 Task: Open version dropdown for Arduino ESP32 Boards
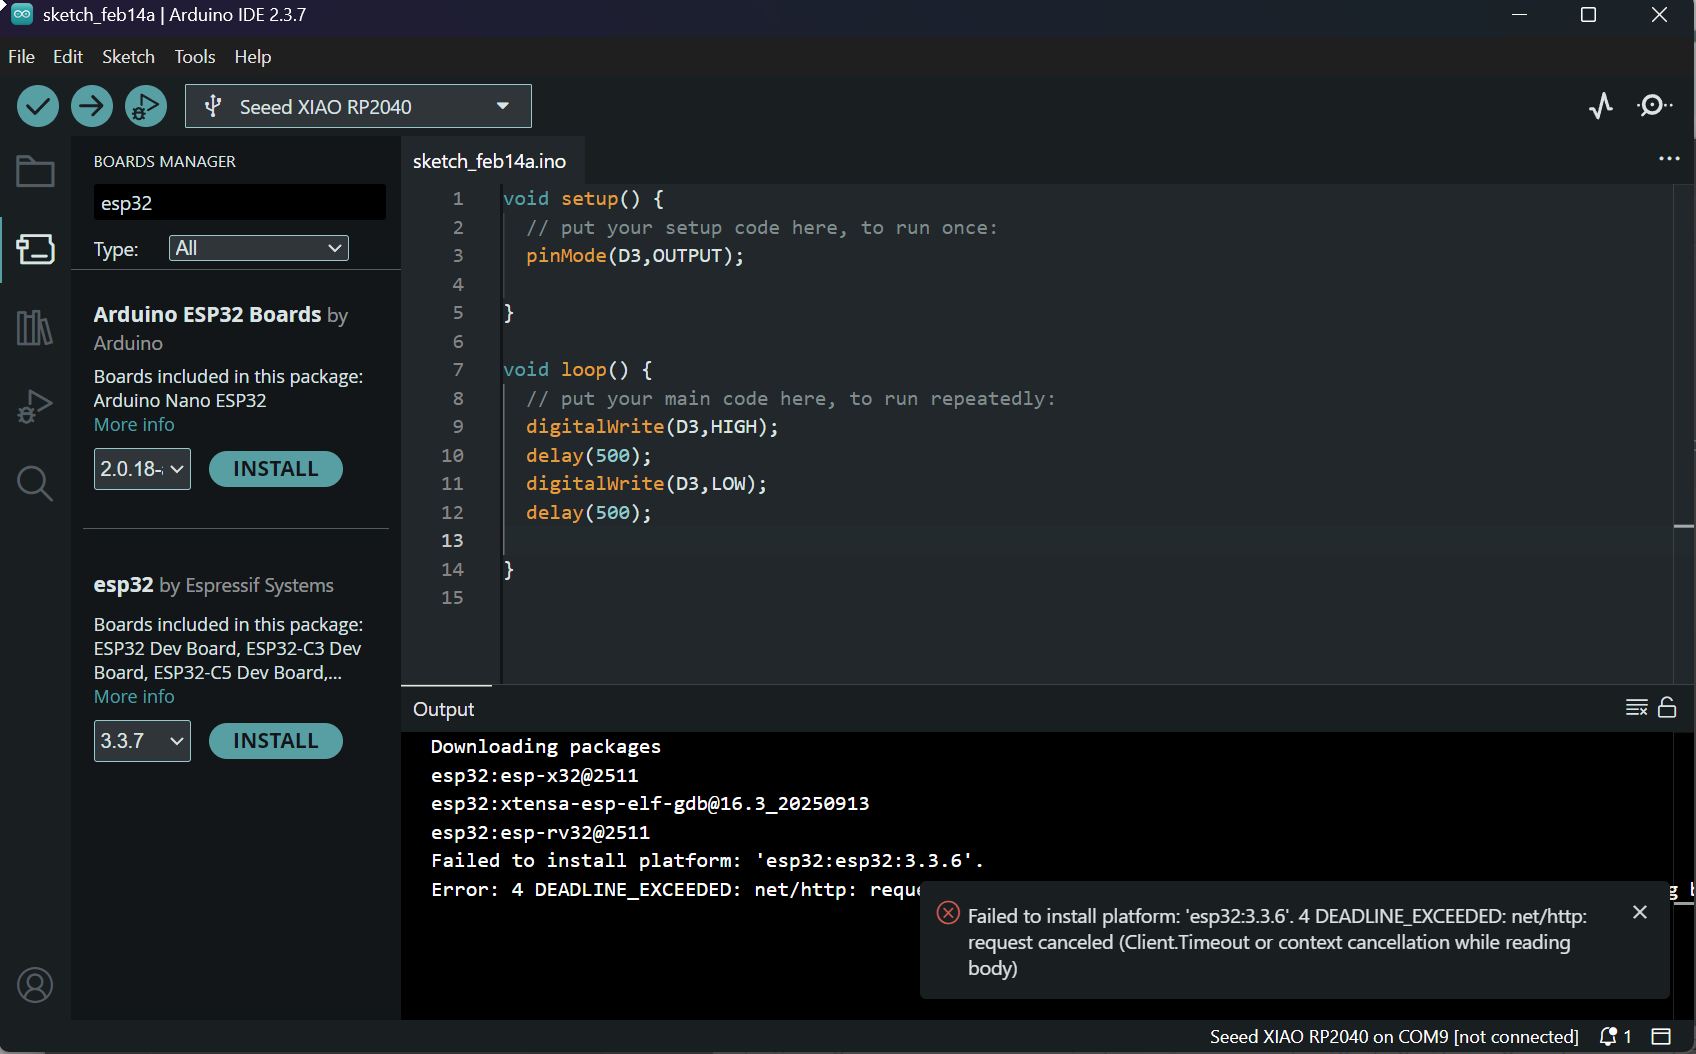pos(142,469)
